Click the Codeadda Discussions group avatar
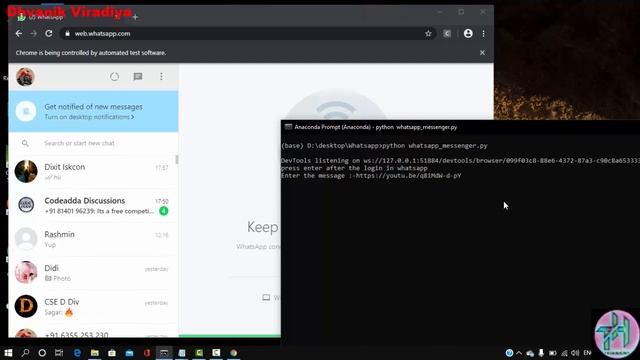Screen dimensions: 640x360 pyautogui.click(x=26, y=205)
